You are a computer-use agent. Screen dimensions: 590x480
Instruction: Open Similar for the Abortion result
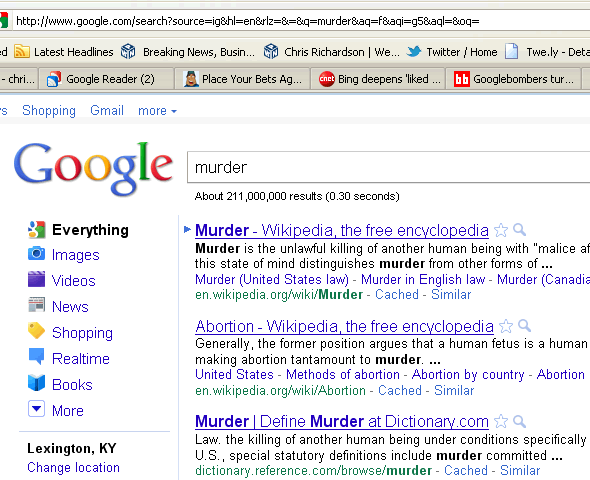tap(454, 390)
